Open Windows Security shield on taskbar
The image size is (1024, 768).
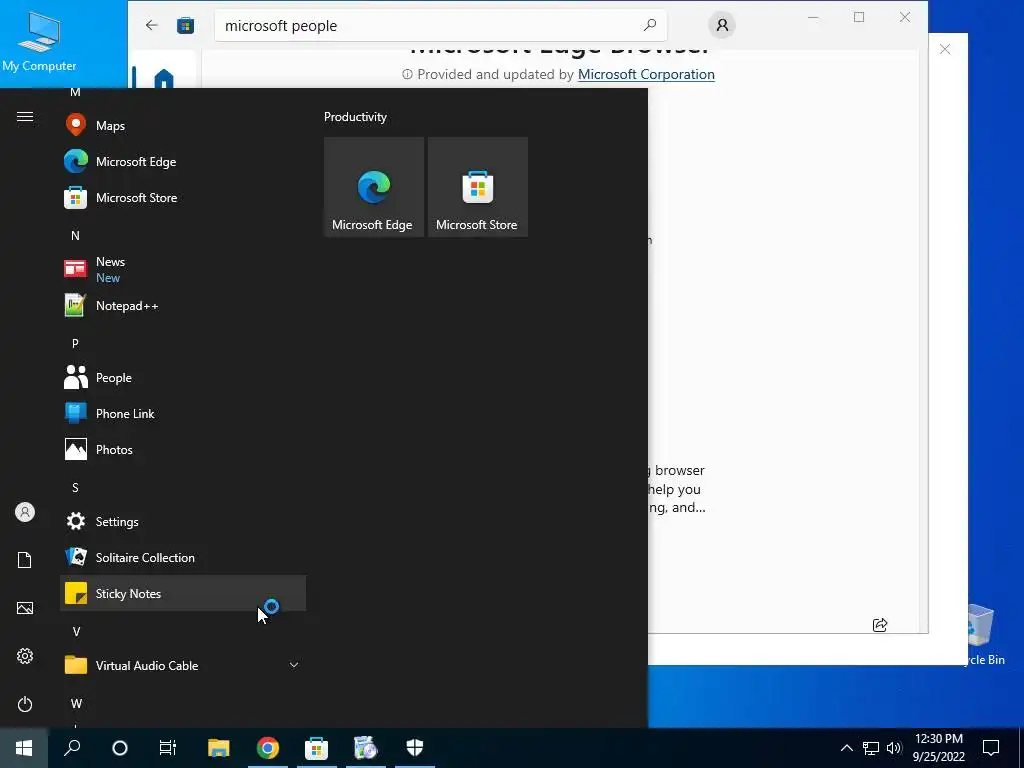tap(415, 748)
